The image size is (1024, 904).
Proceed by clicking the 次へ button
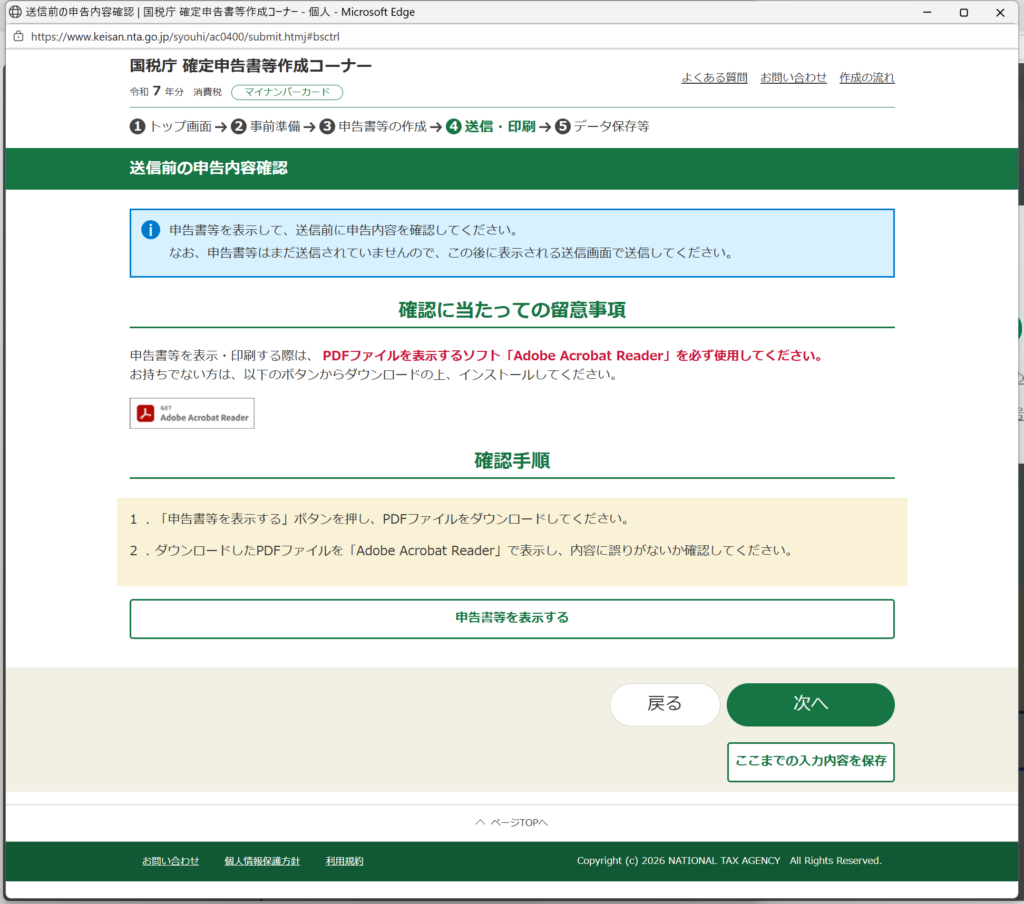[x=810, y=704]
